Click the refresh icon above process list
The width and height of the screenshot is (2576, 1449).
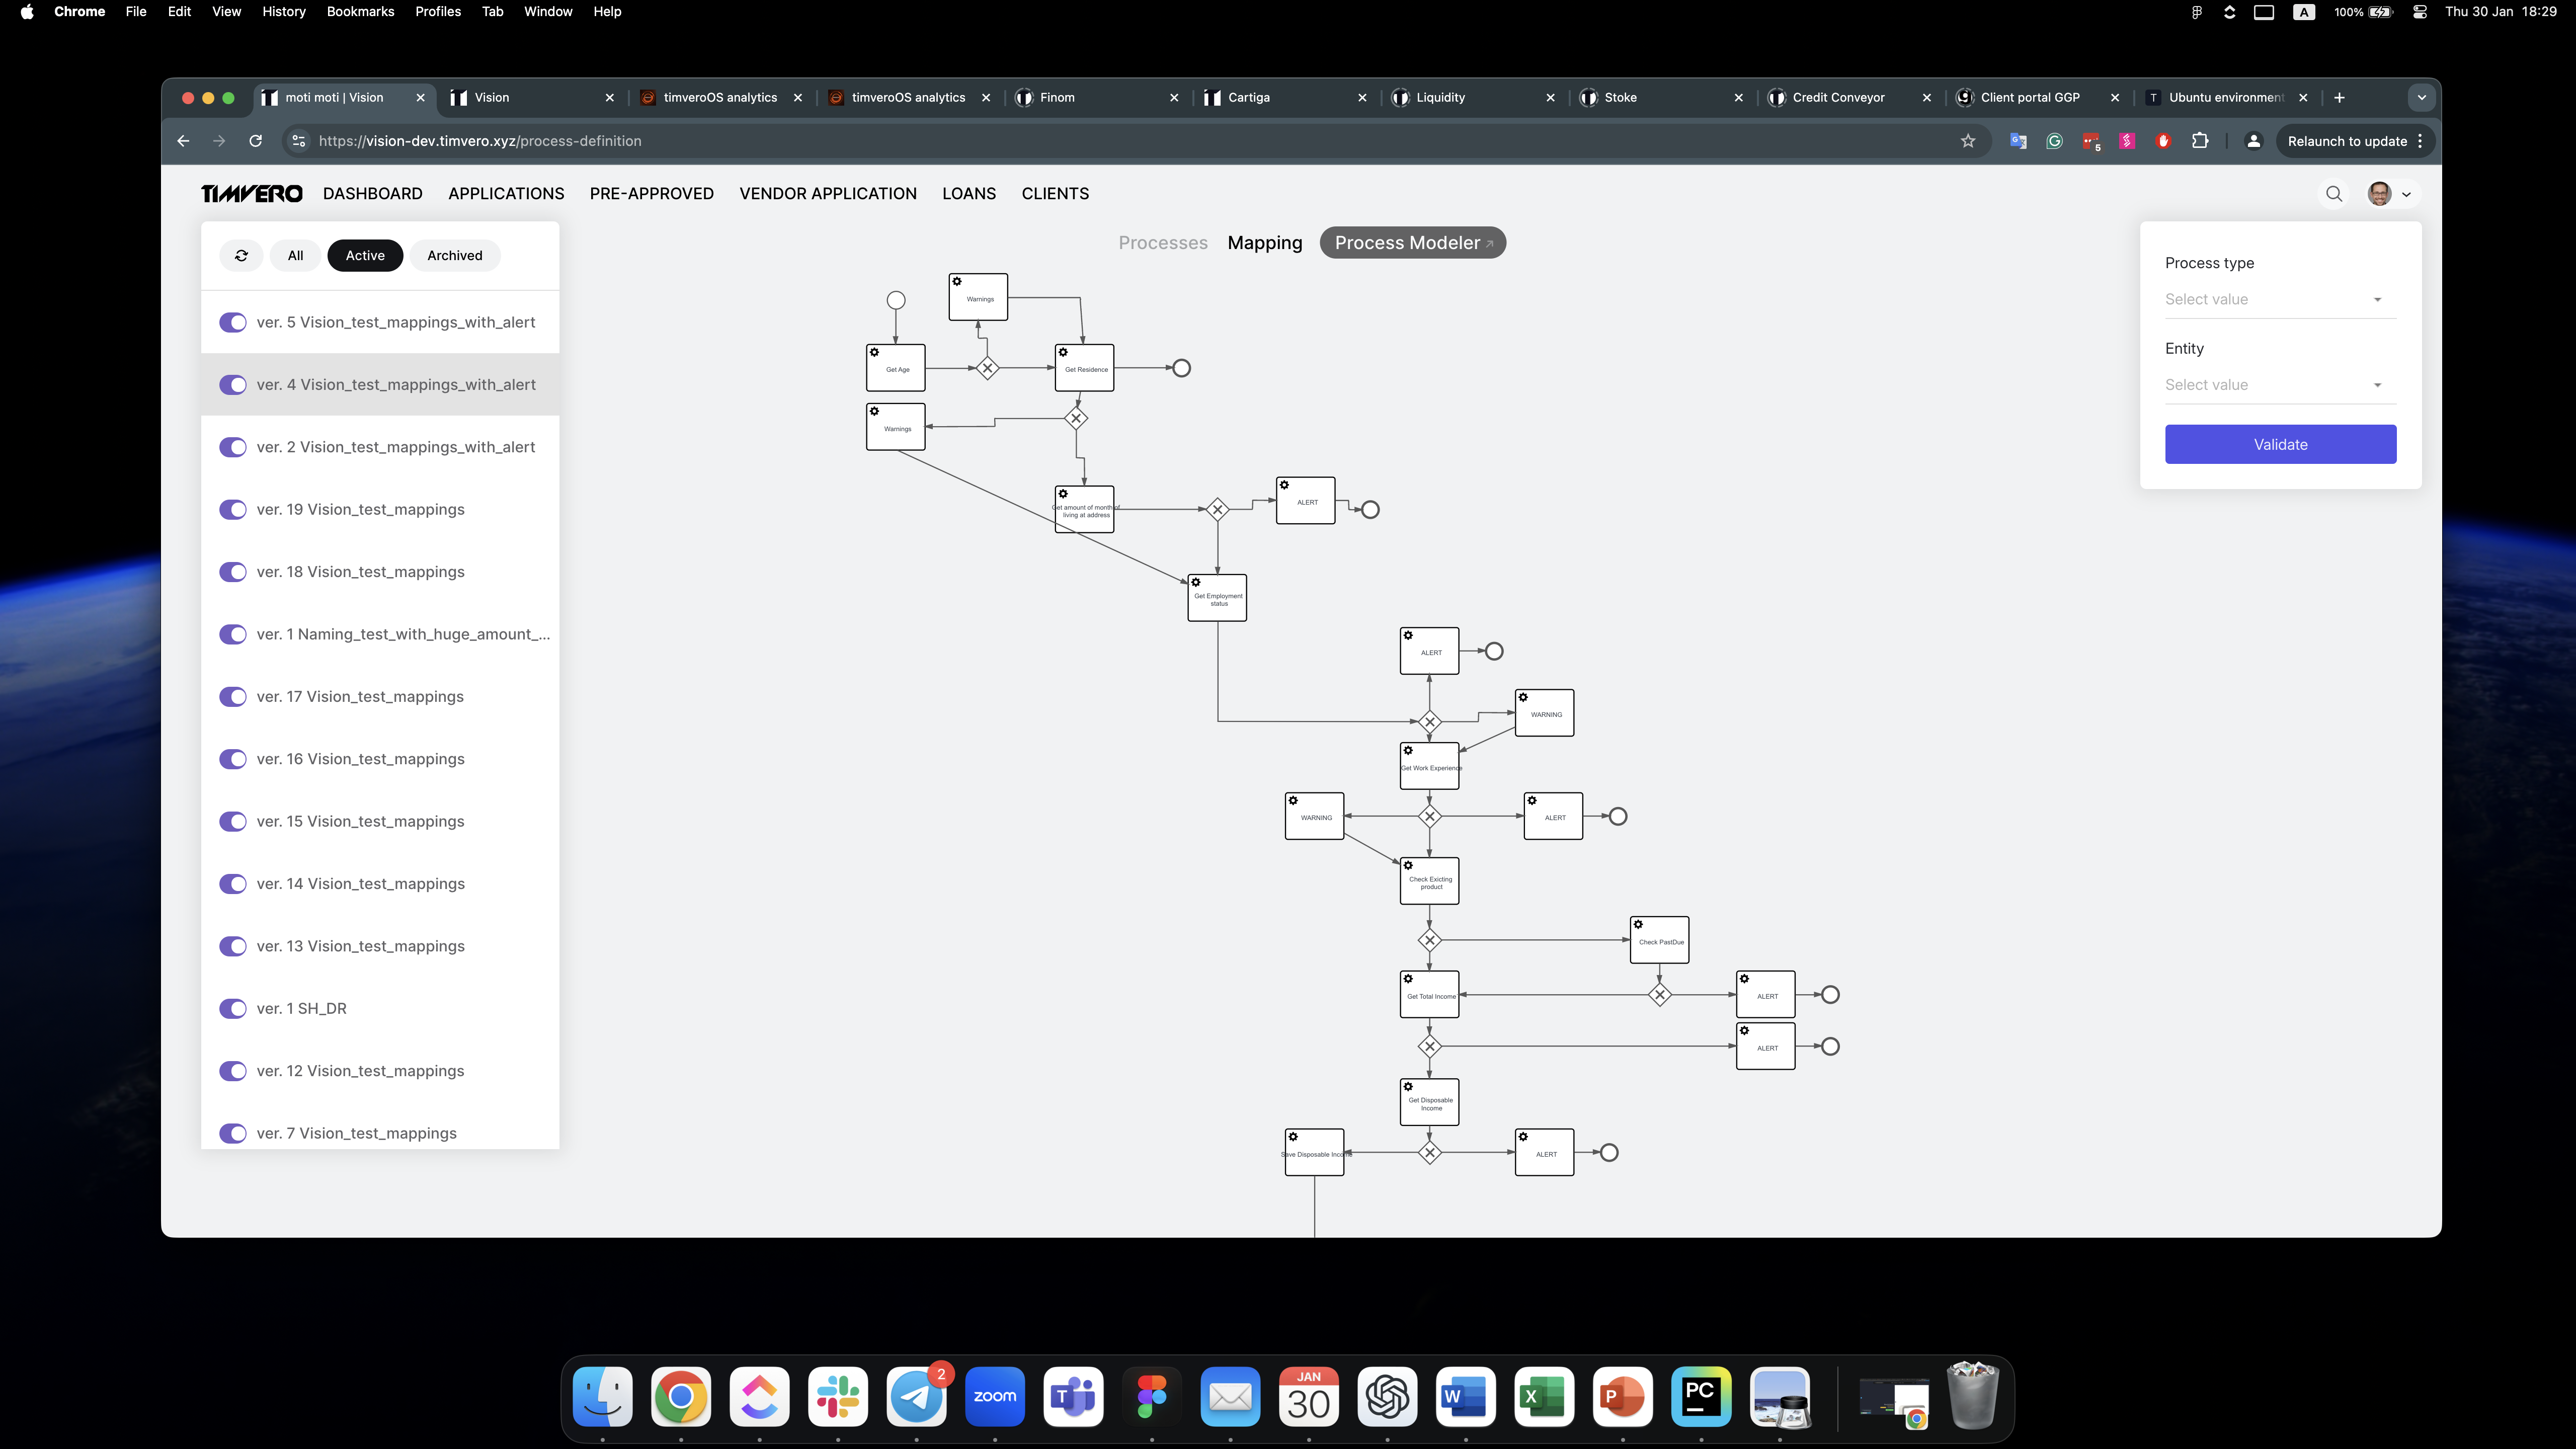pos(241,255)
